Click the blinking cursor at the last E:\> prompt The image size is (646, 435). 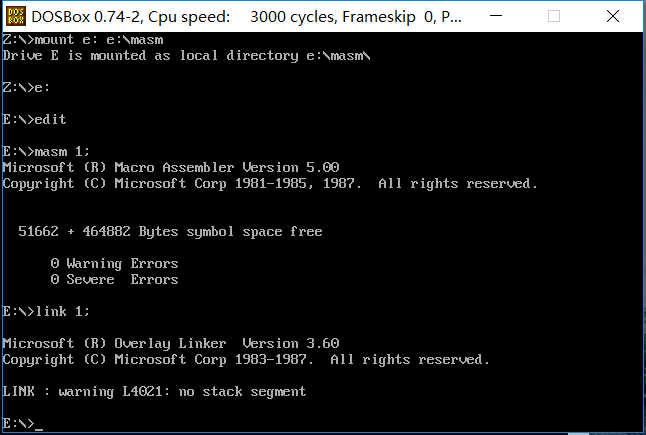coord(39,425)
